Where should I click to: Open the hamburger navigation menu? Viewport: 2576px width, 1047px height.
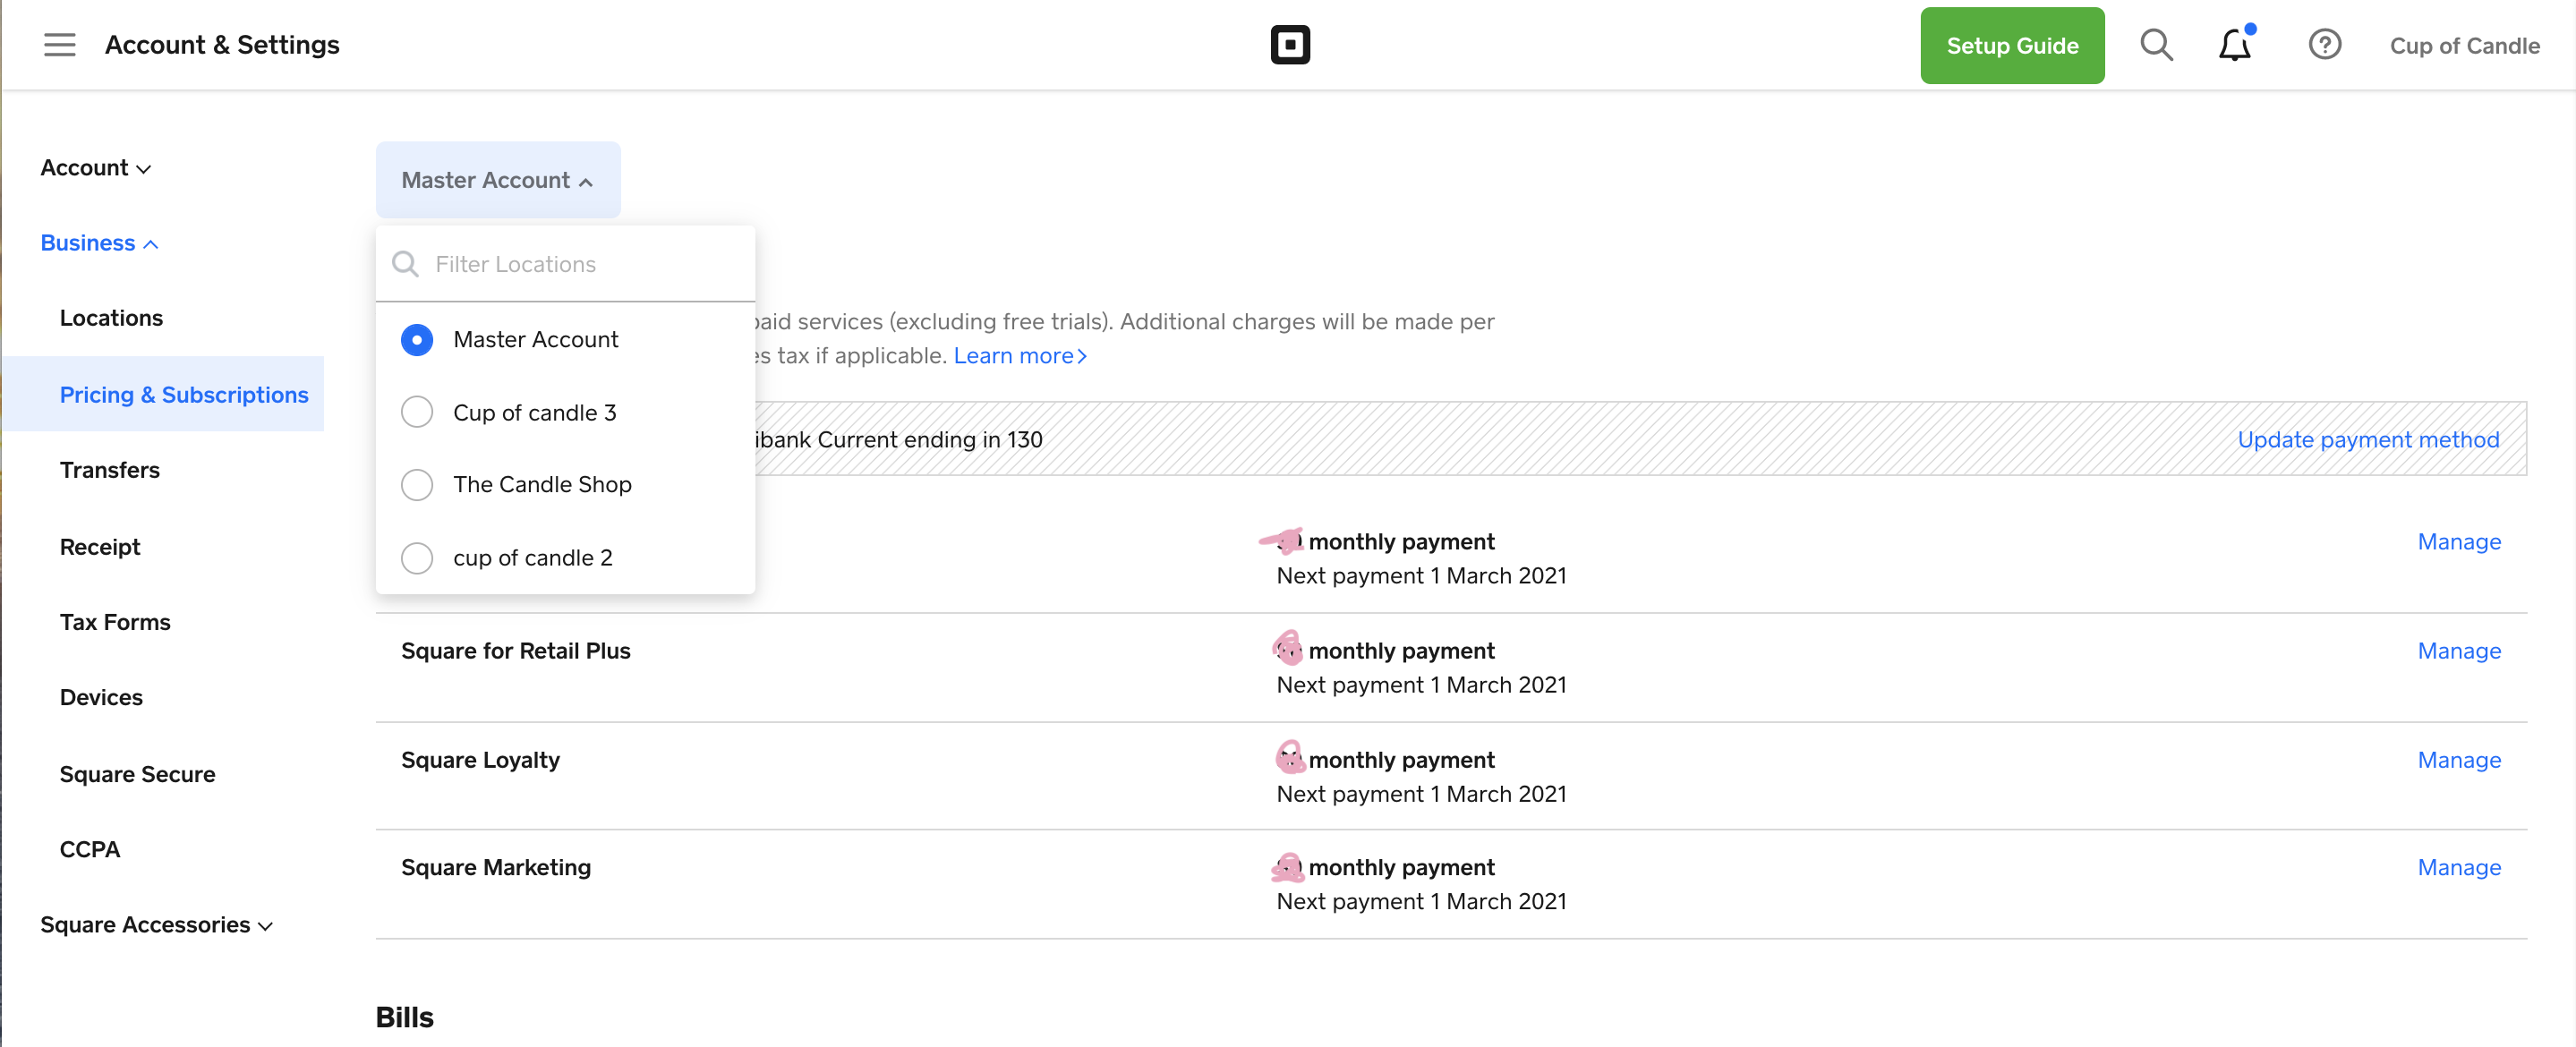tap(59, 45)
